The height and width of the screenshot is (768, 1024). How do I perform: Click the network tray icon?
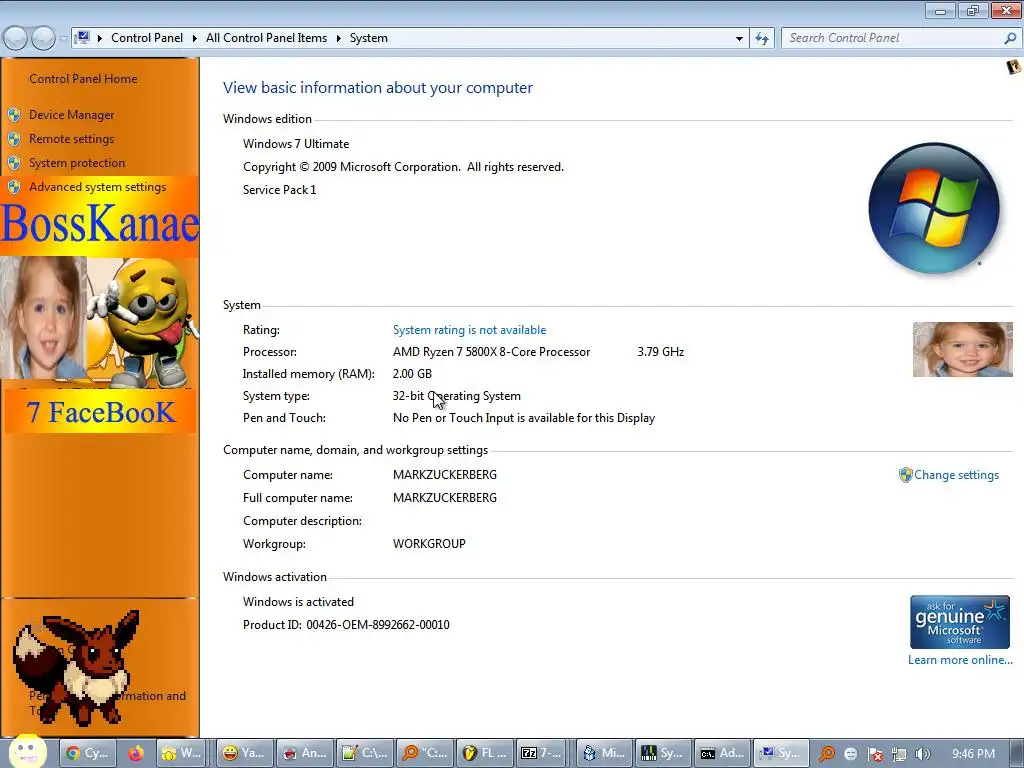pyautogui.click(x=899, y=755)
